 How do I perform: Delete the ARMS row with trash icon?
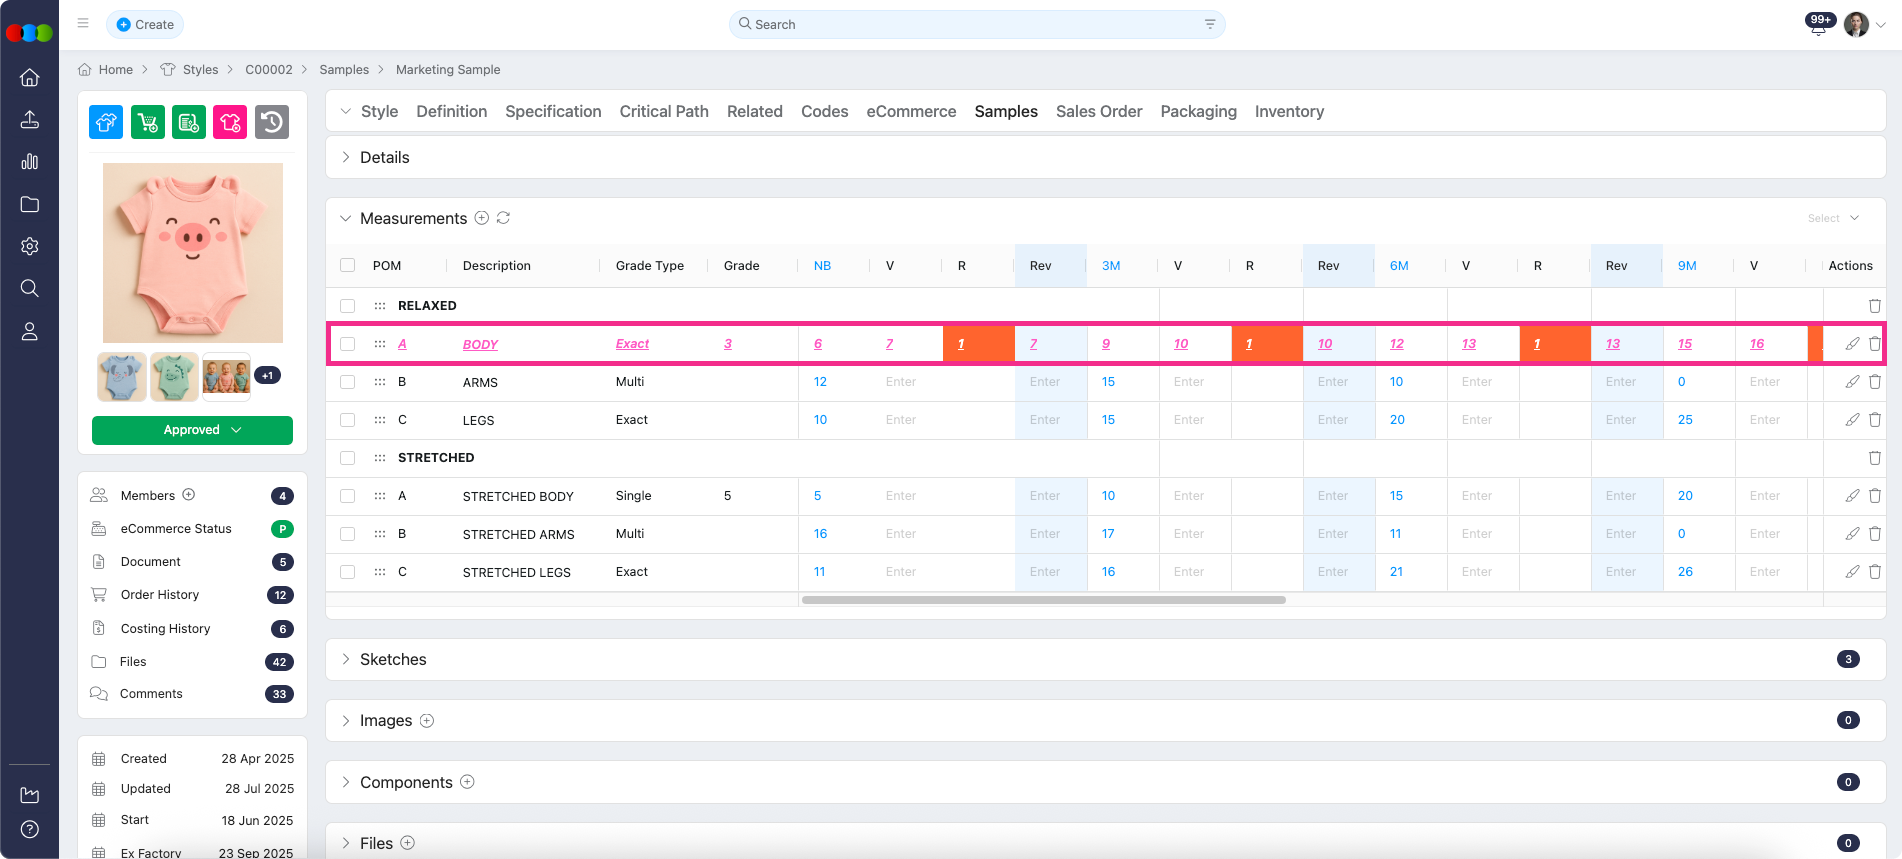[x=1874, y=382]
